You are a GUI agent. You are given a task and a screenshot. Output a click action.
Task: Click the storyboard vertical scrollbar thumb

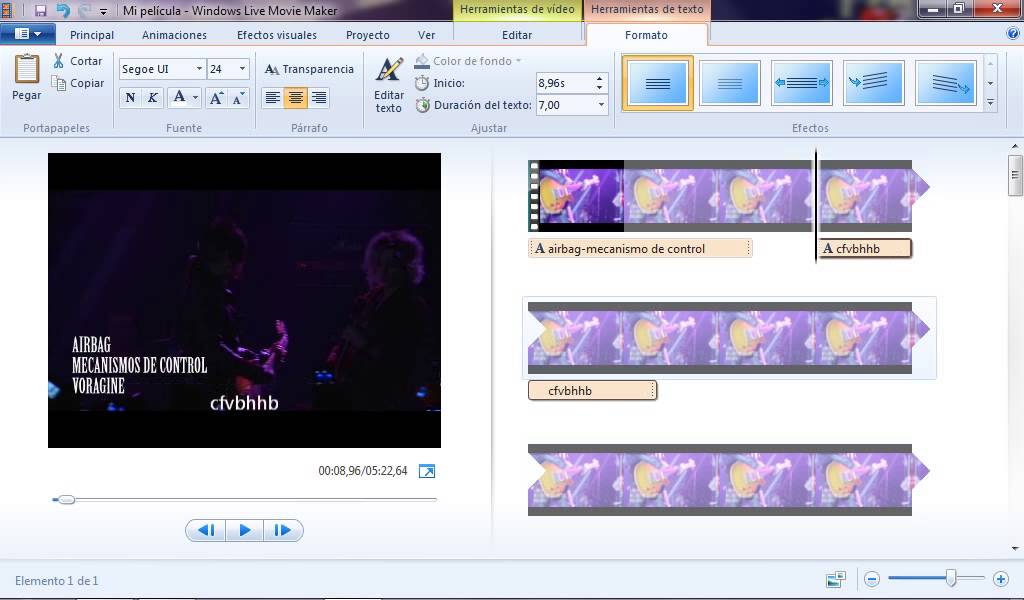click(x=1014, y=175)
